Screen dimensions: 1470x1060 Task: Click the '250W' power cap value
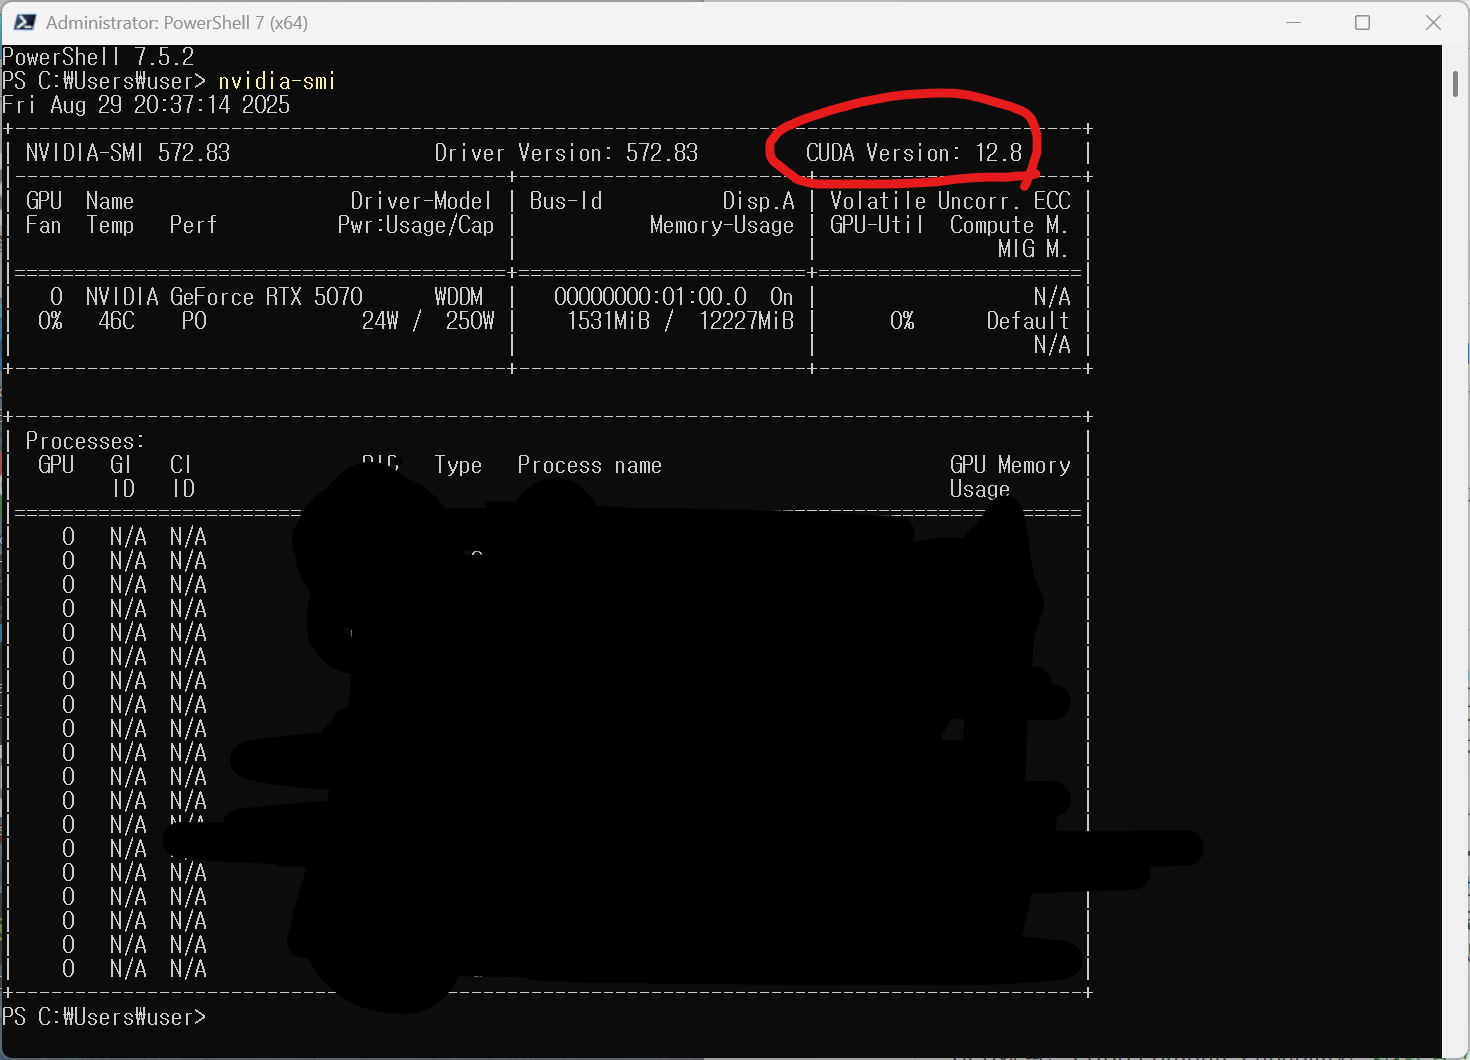point(470,321)
